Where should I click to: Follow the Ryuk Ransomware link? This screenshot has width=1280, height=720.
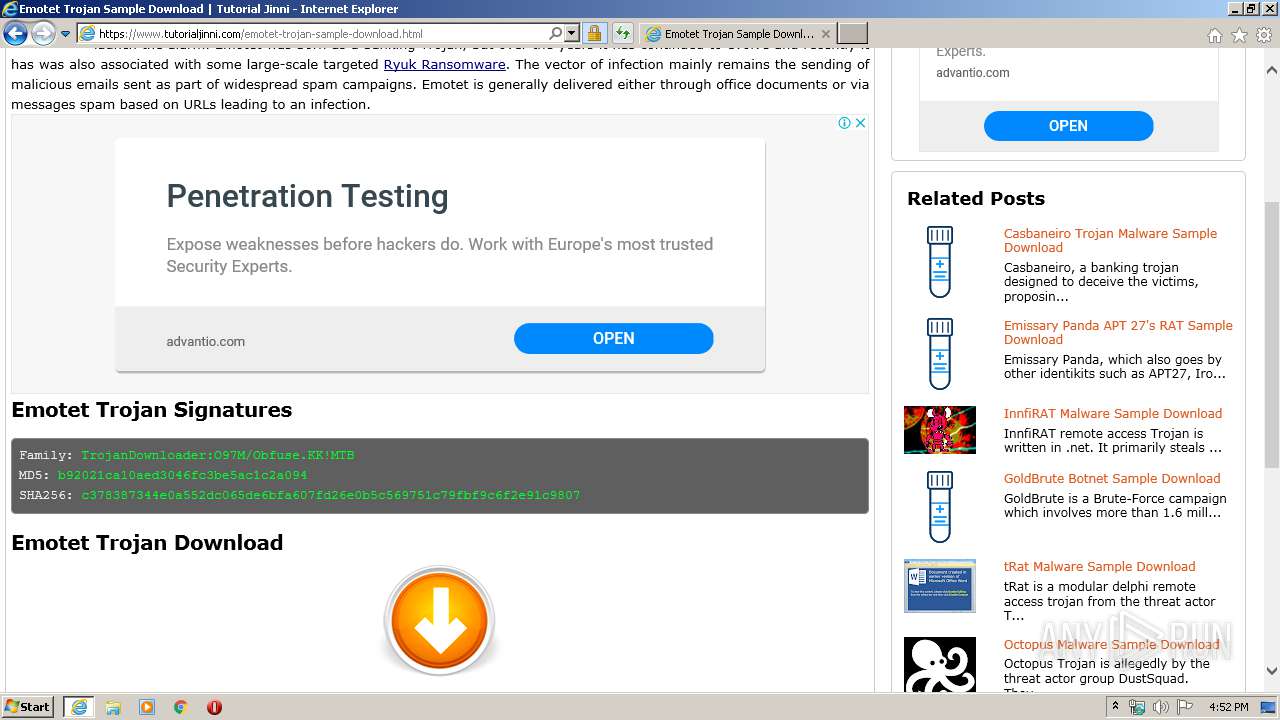point(444,64)
